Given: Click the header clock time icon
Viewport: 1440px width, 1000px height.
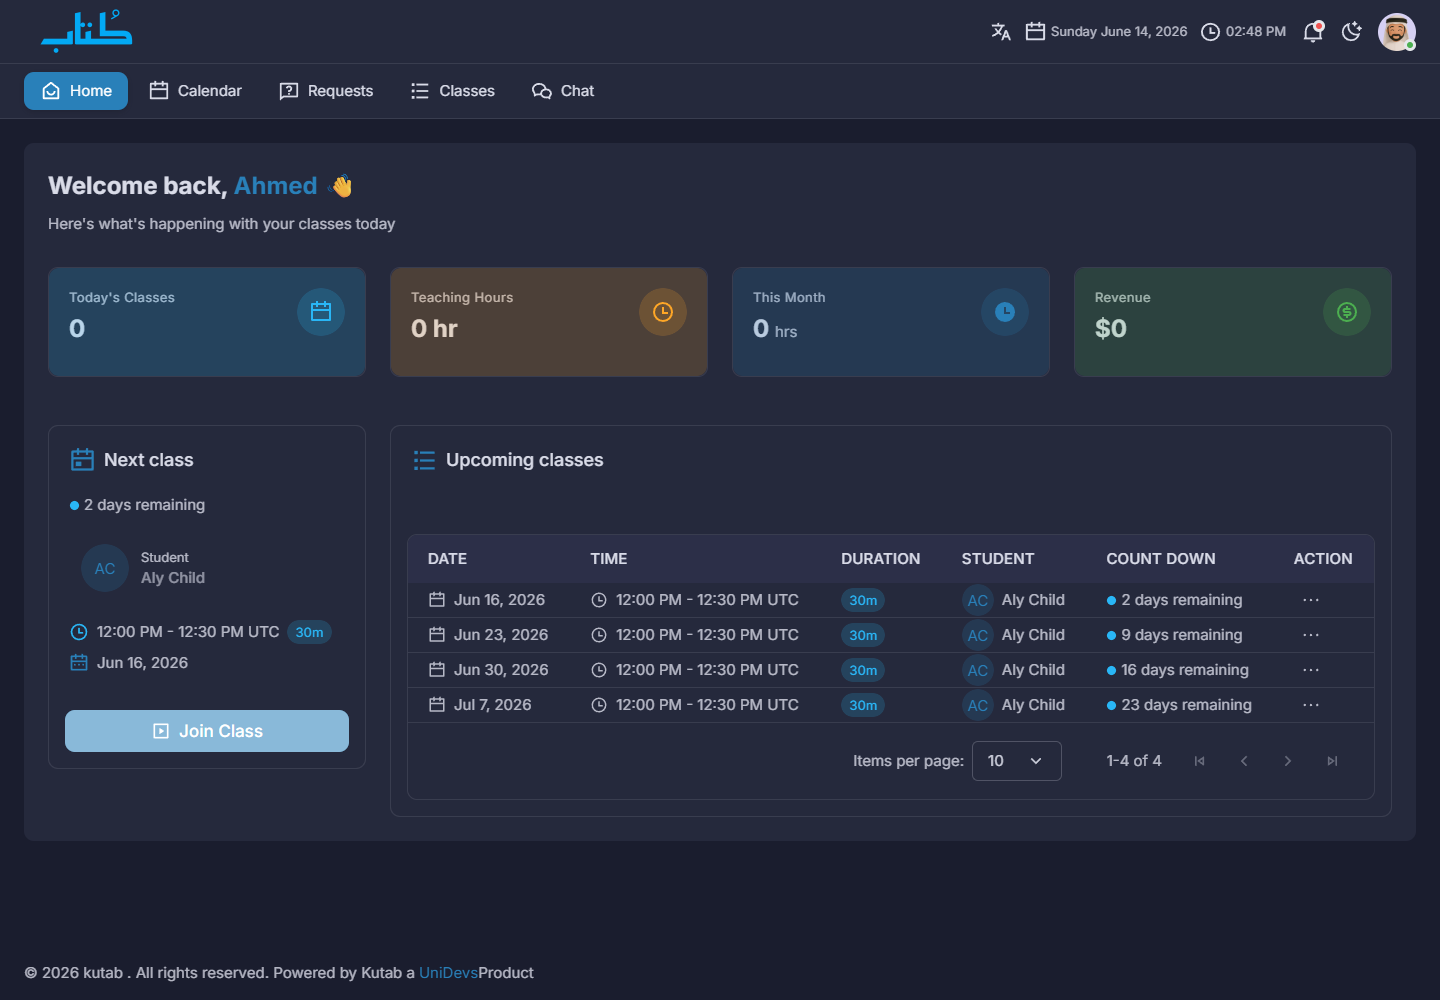Looking at the screenshot, I should pos(1210,32).
